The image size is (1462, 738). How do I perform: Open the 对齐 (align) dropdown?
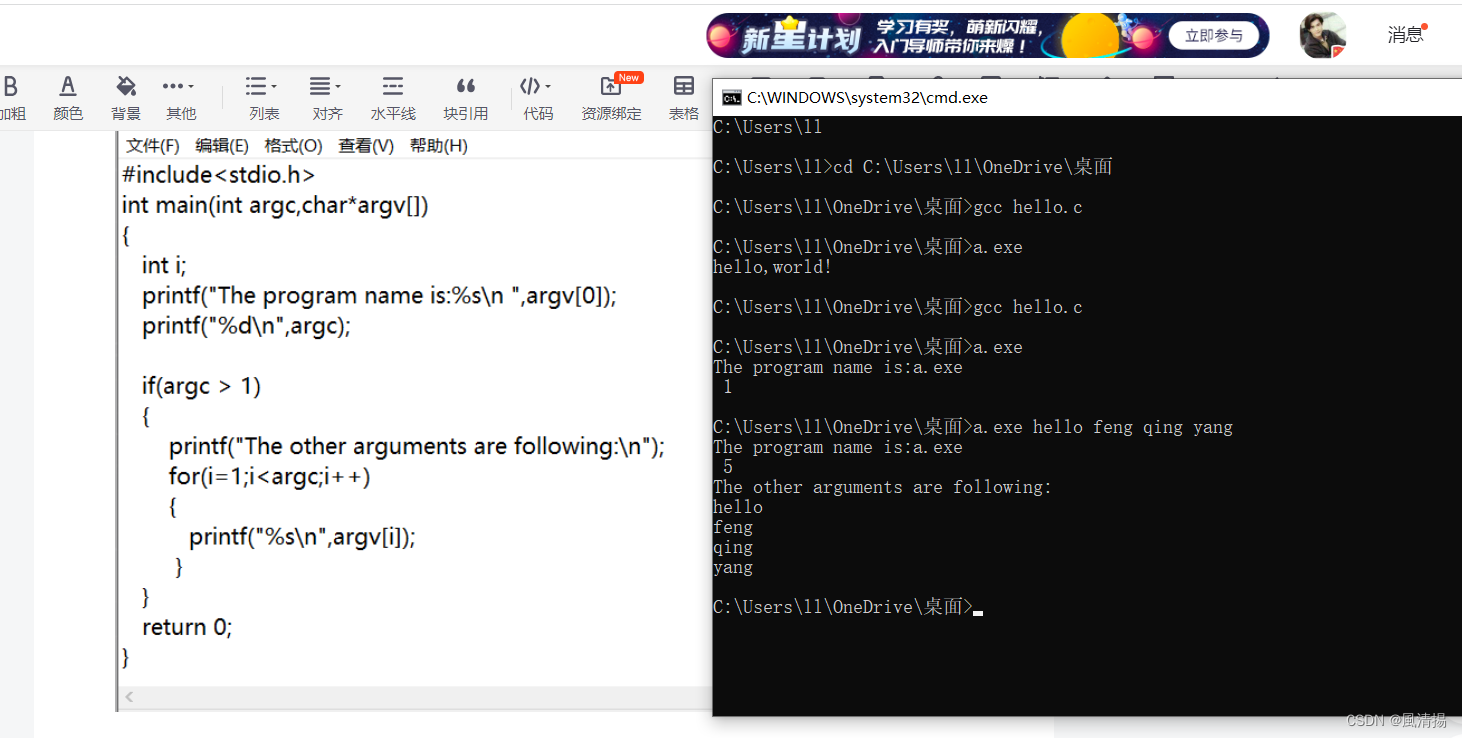point(327,98)
